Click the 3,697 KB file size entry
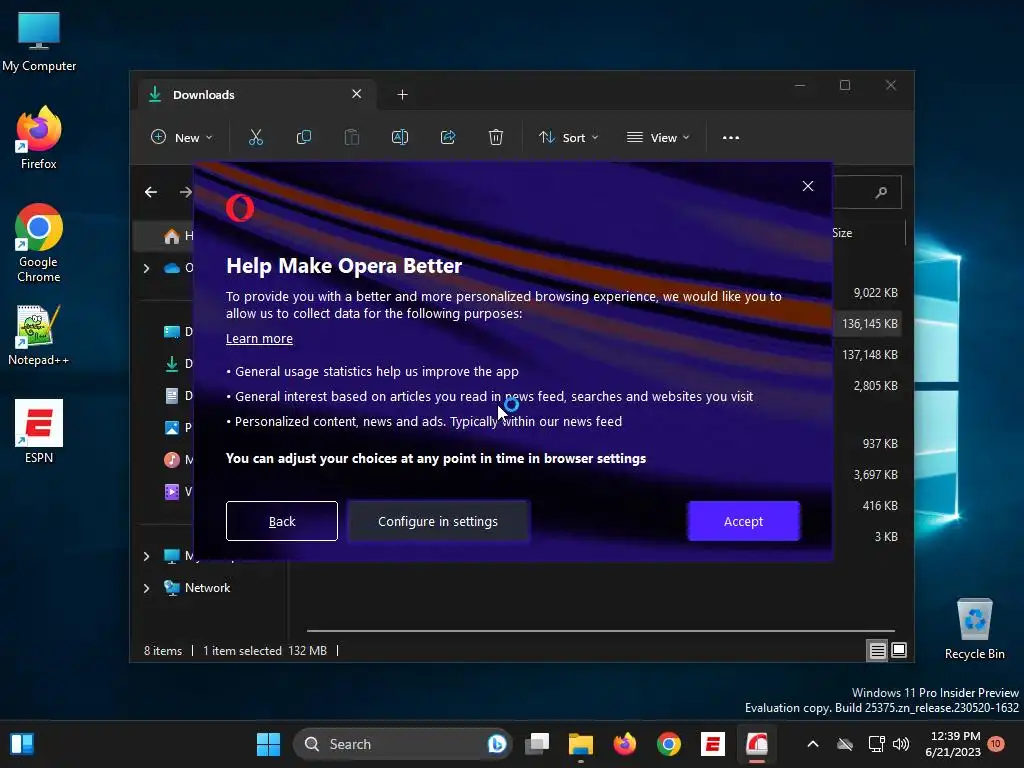 point(876,475)
